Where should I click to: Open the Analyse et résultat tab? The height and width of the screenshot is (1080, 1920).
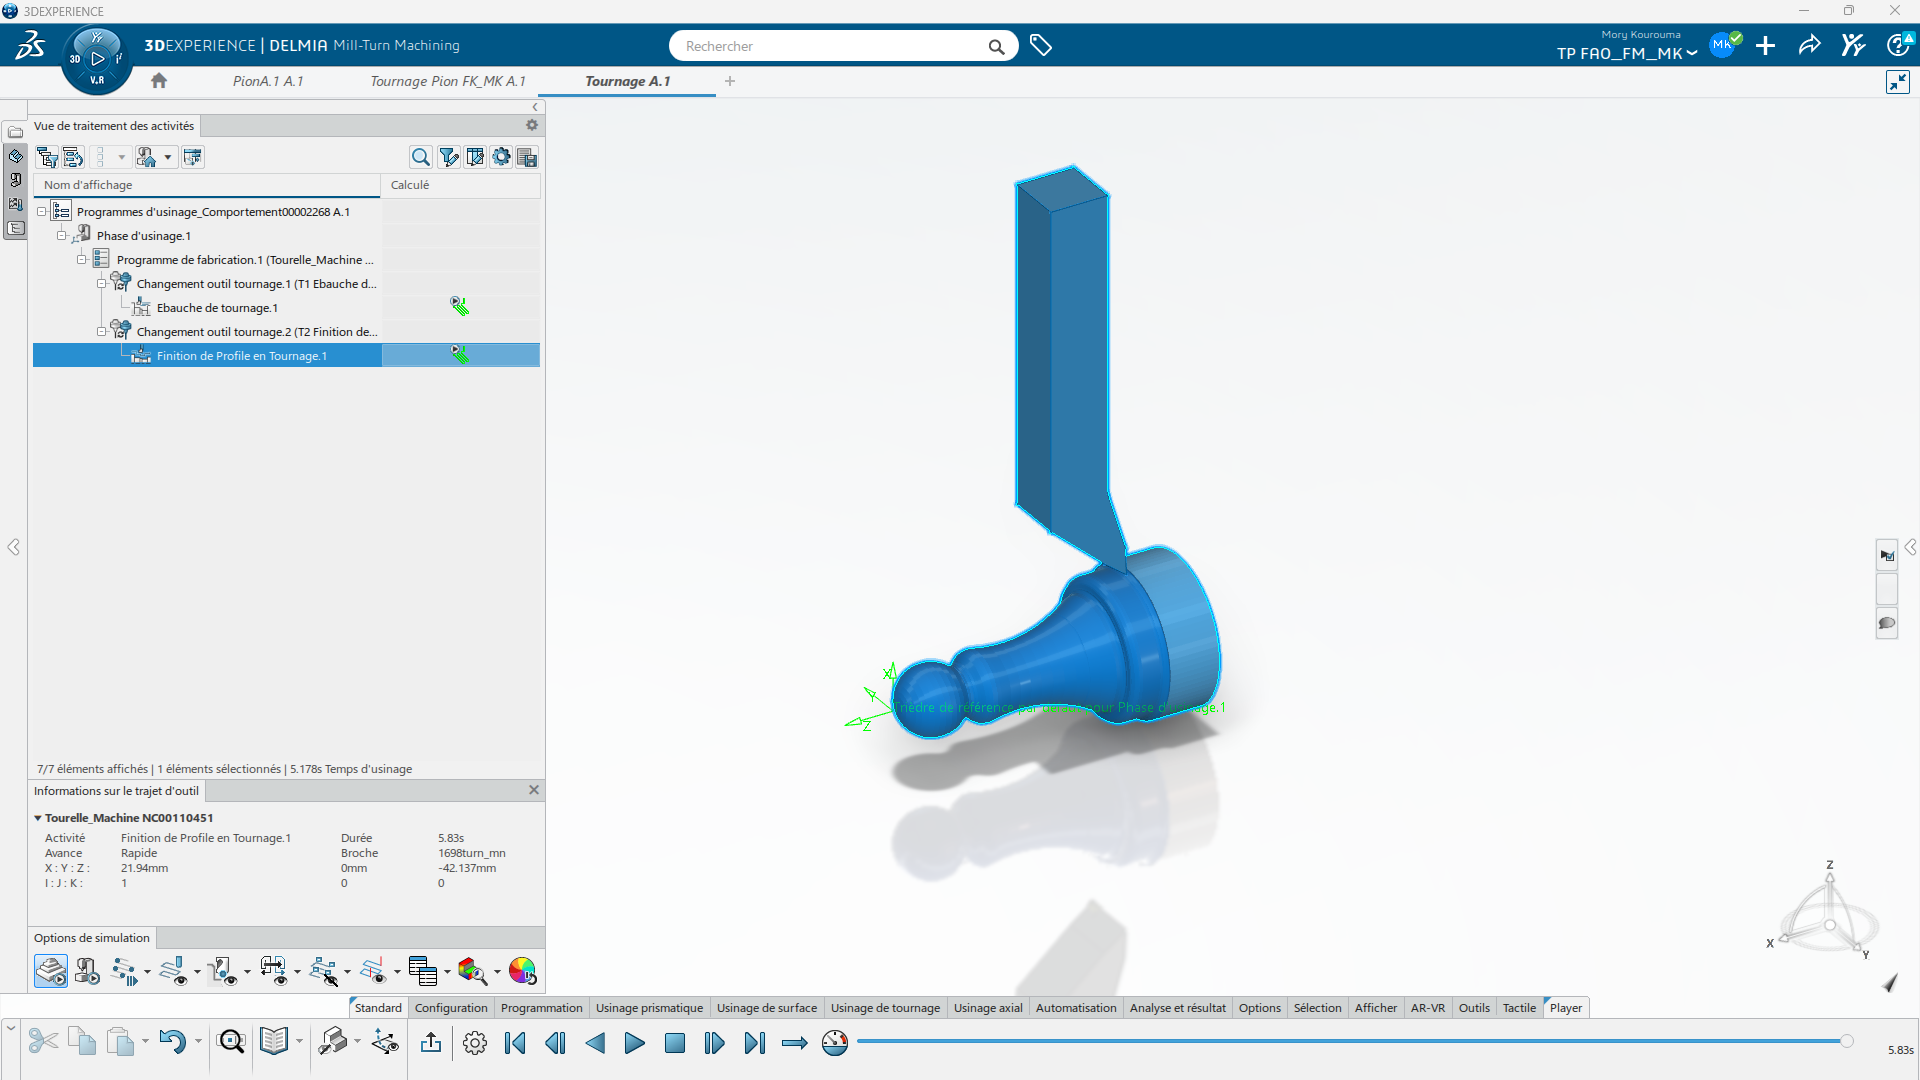click(x=1177, y=1008)
